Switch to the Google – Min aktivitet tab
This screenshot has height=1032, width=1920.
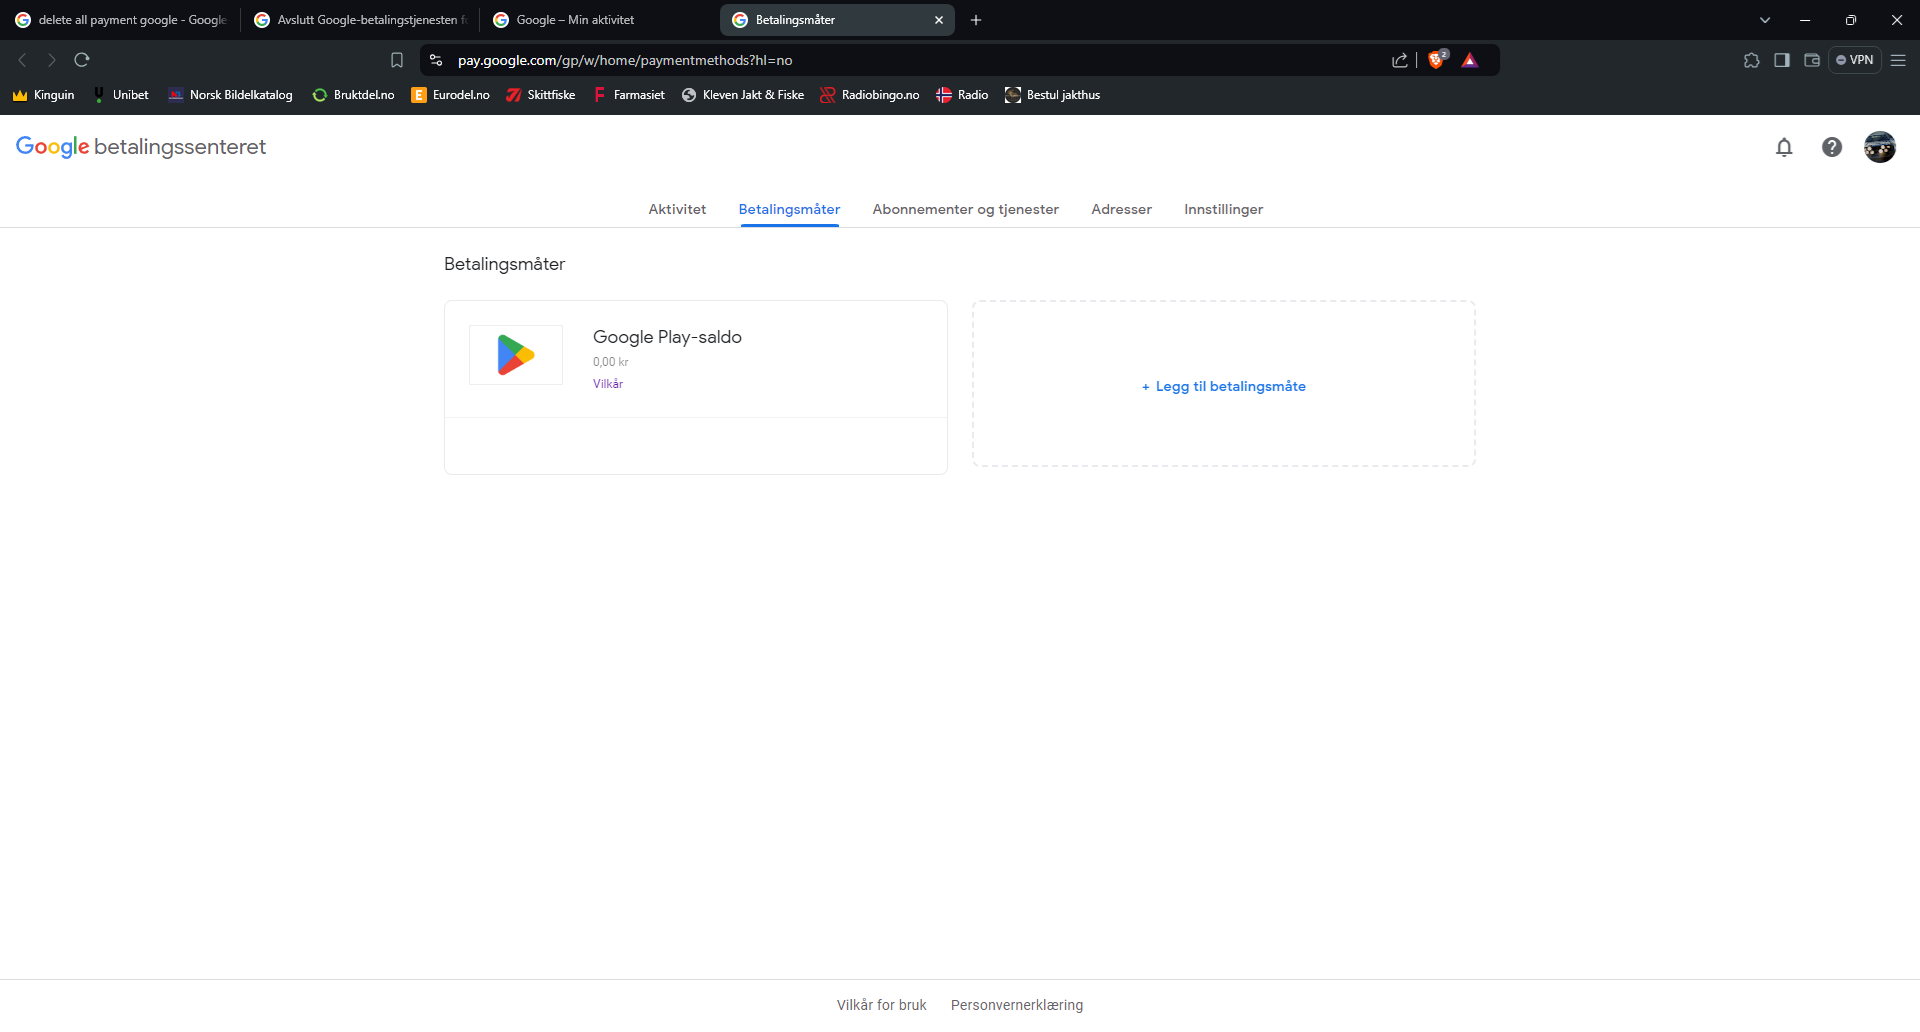pos(600,20)
